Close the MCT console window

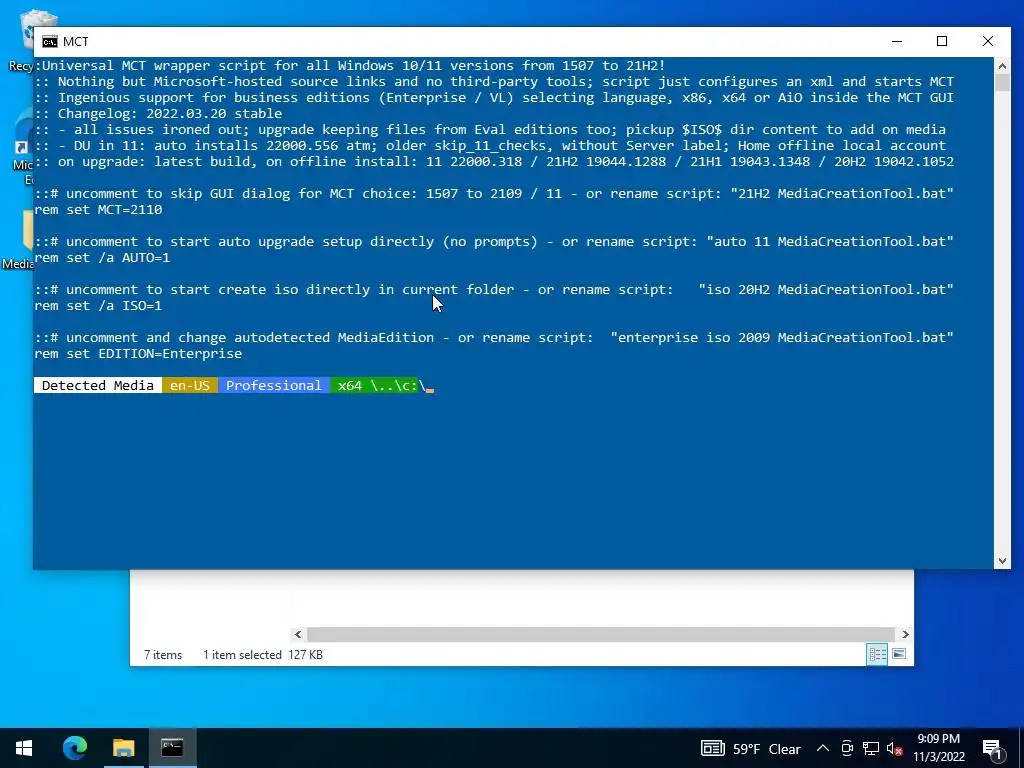(x=987, y=41)
